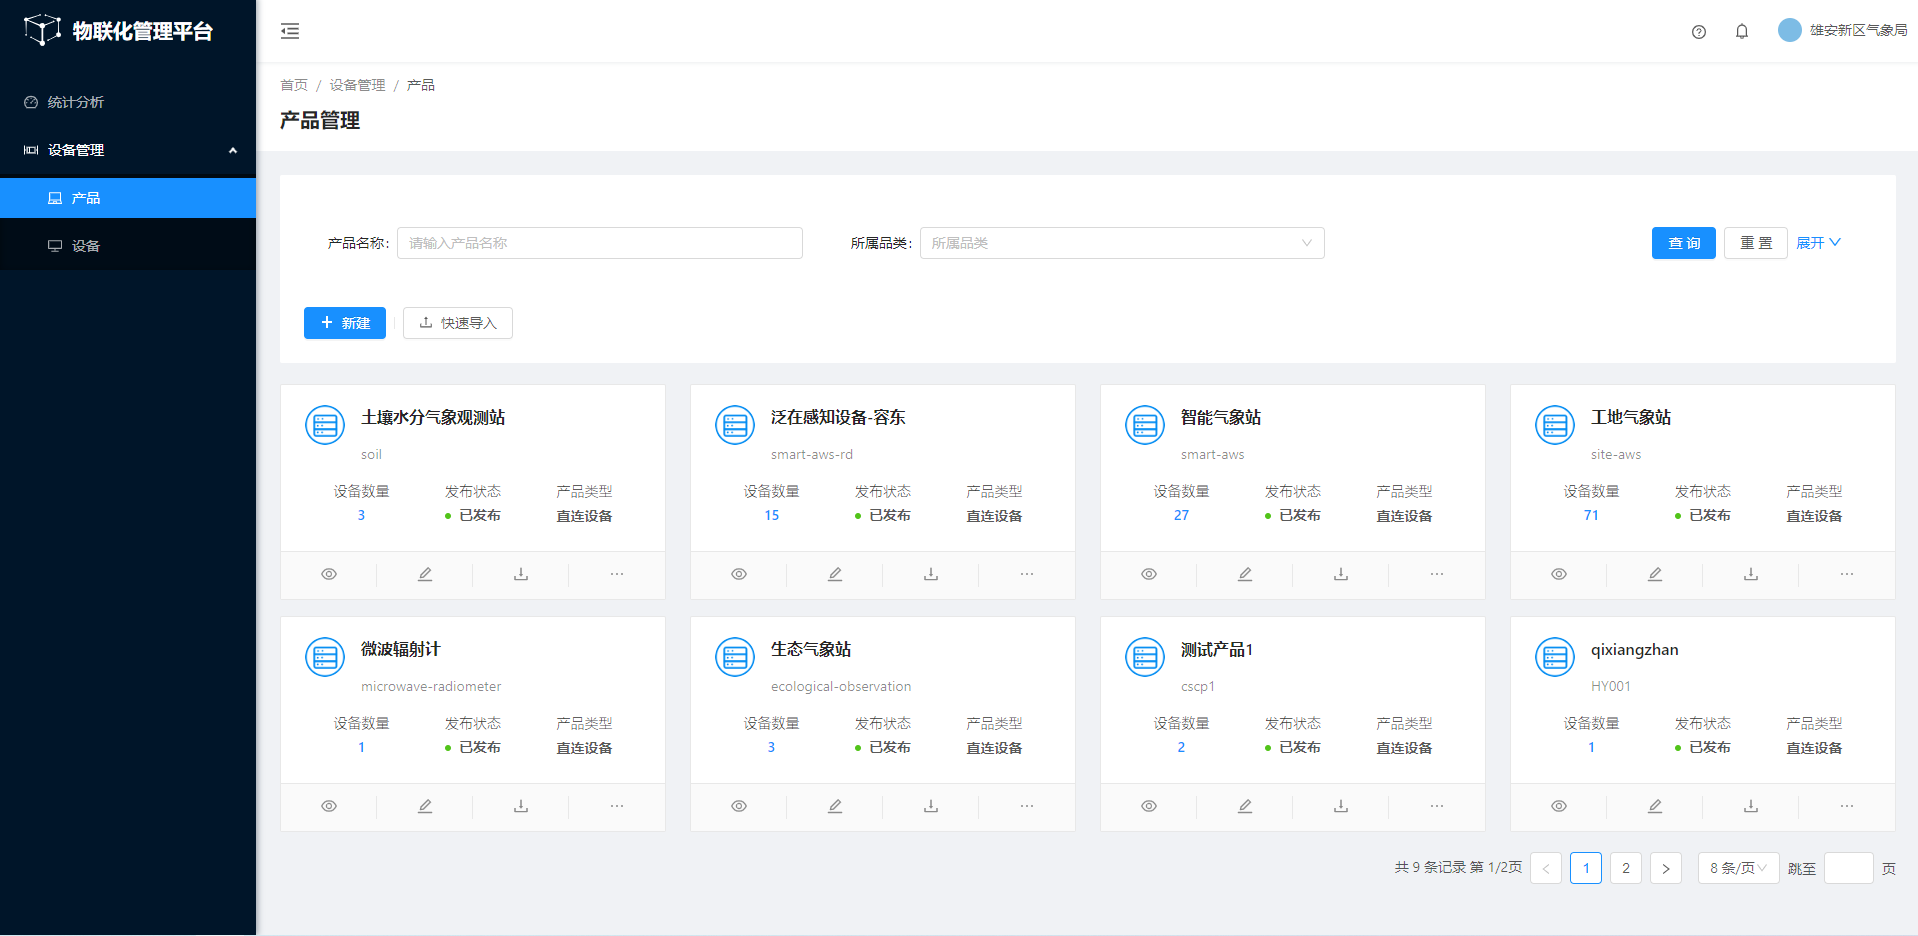Click the view eye icon on 测试产品1 card
The height and width of the screenshot is (936, 1918).
click(1149, 806)
